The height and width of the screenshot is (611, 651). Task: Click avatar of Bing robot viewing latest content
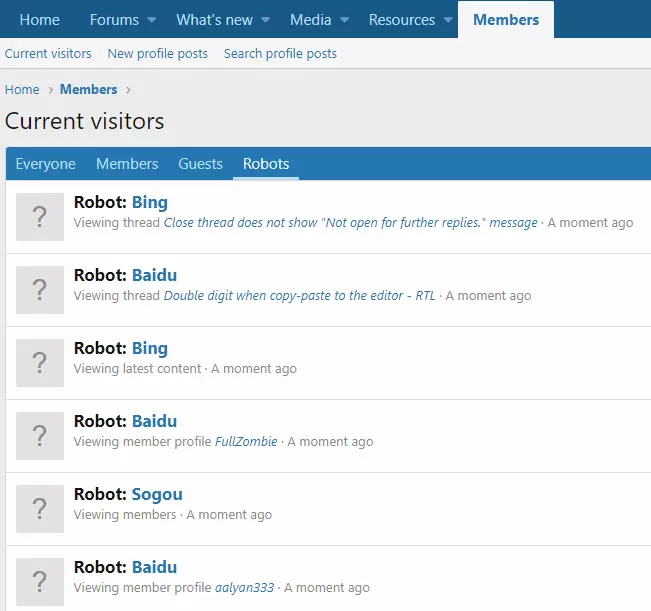click(40, 363)
